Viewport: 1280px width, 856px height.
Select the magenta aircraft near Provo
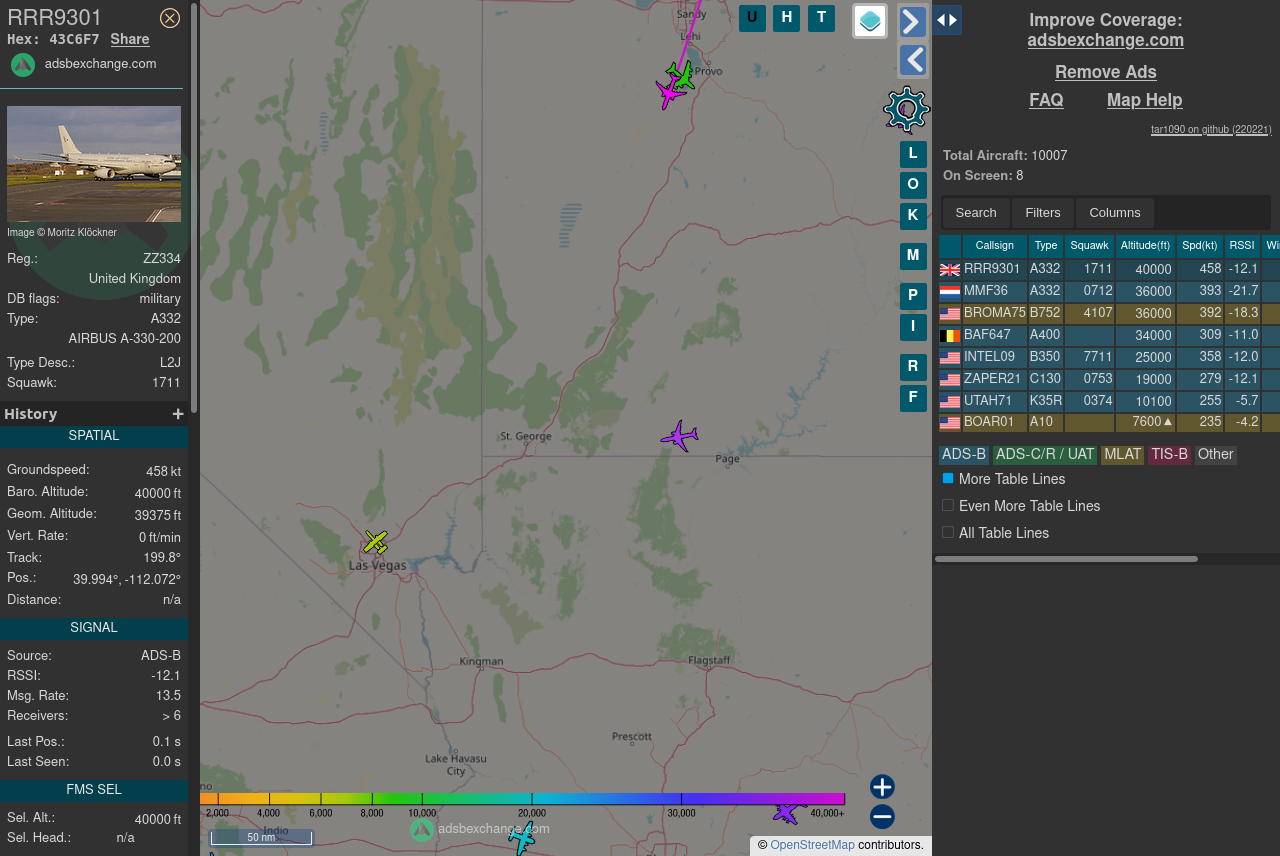pyautogui.click(x=669, y=94)
